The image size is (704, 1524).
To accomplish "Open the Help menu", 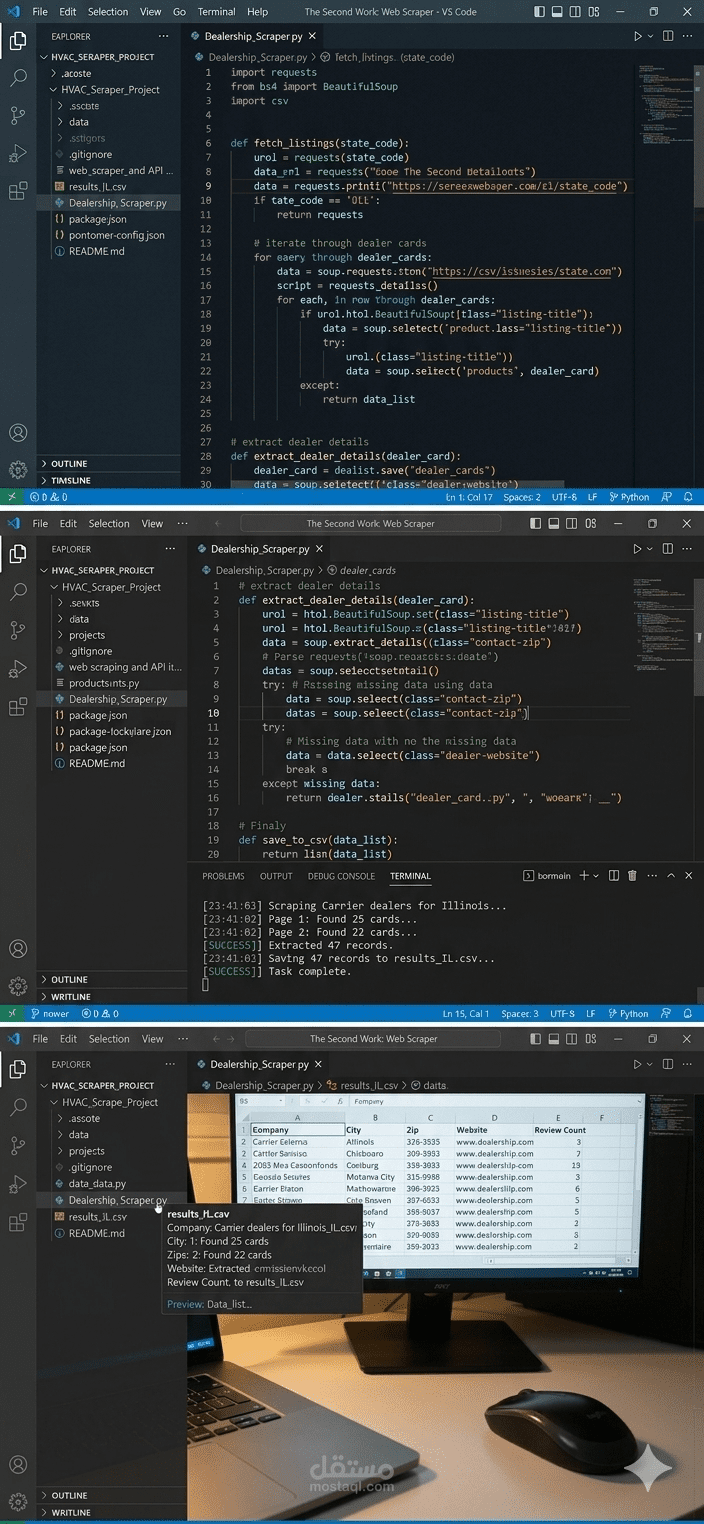I will [257, 12].
